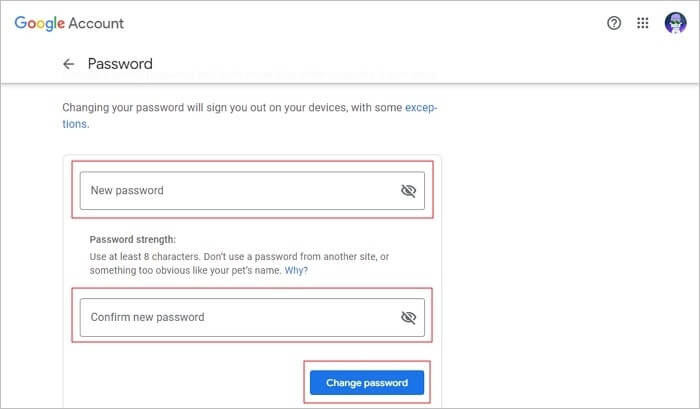700x409 pixels.
Task: Click the "Password" page heading
Action: click(x=120, y=64)
